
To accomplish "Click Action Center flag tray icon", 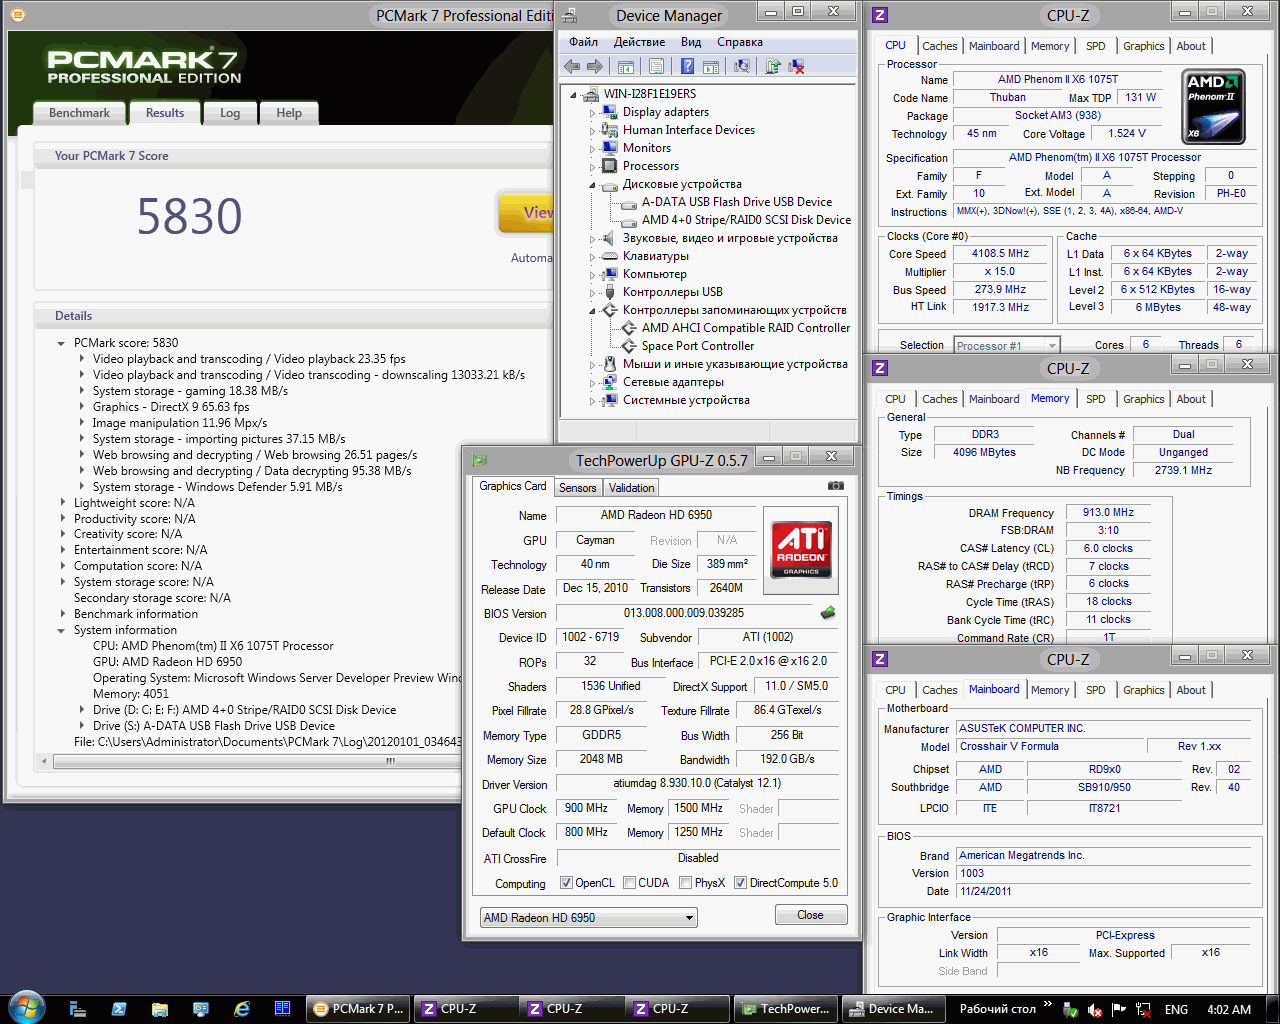I will tap(1119, 1010).
